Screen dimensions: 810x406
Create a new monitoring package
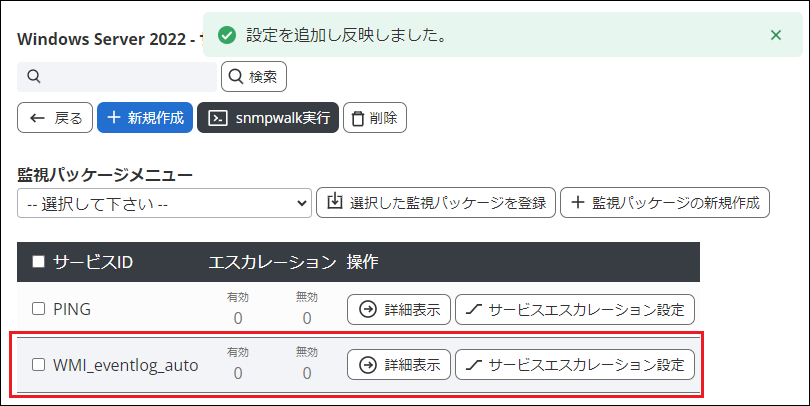666,203
